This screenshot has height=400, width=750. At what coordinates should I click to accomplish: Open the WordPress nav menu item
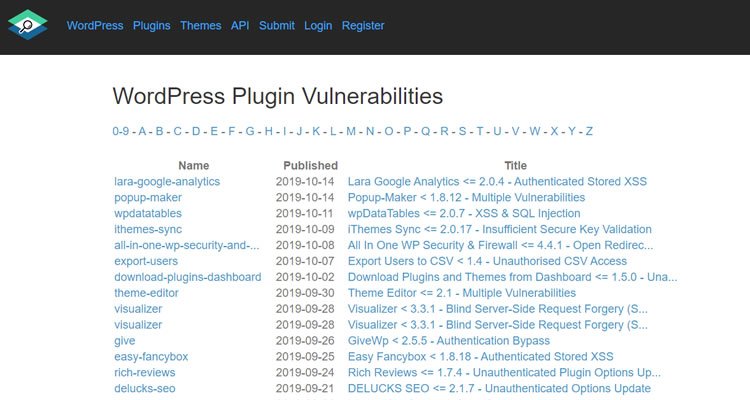[95, 26]
